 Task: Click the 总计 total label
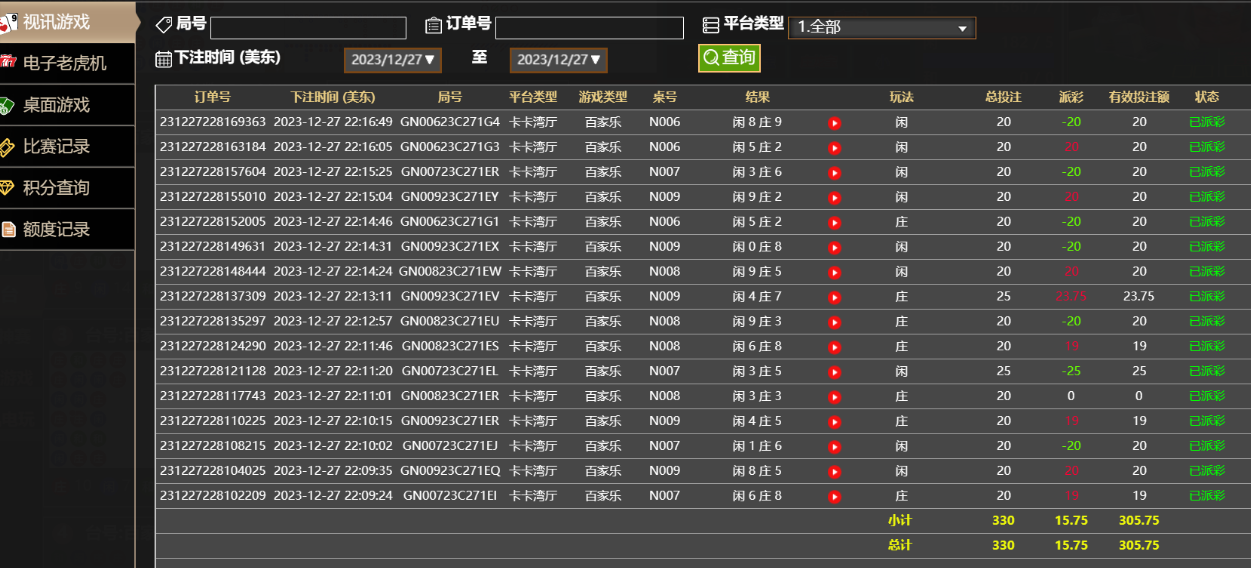tap(900, 546)
